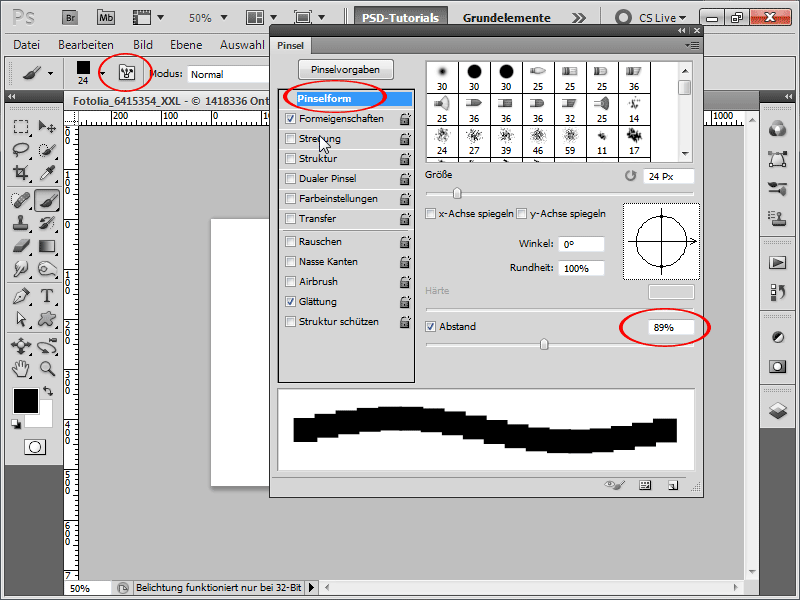Click the Abstand 89% input field
Viewport: 800px width, 600px height.
click(671, 327)
